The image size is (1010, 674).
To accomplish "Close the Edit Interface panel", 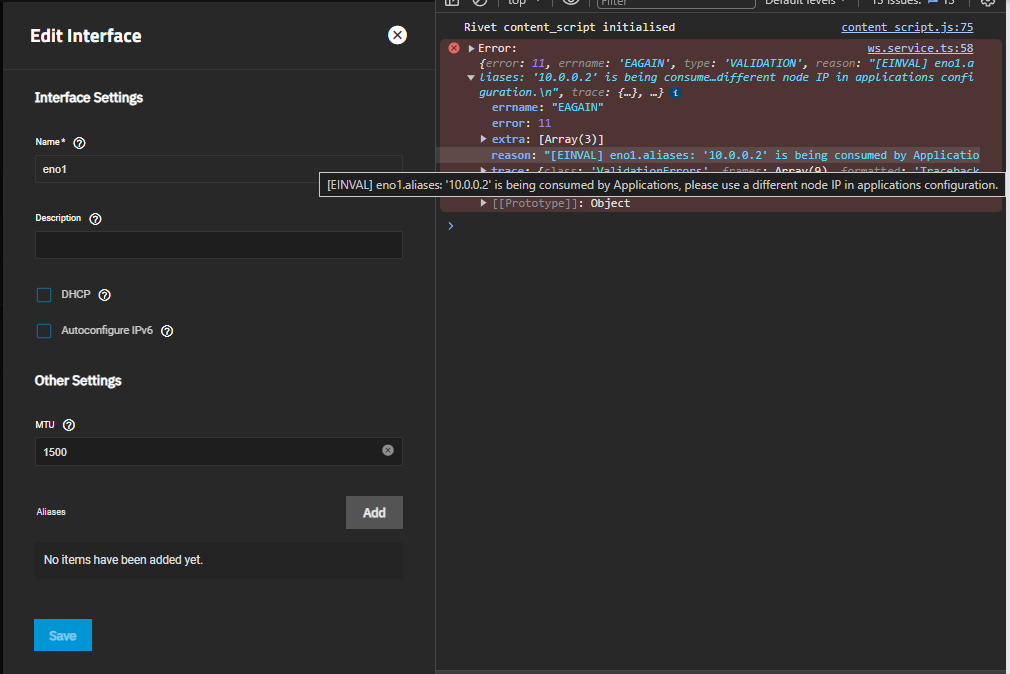I will coord(397,35).
